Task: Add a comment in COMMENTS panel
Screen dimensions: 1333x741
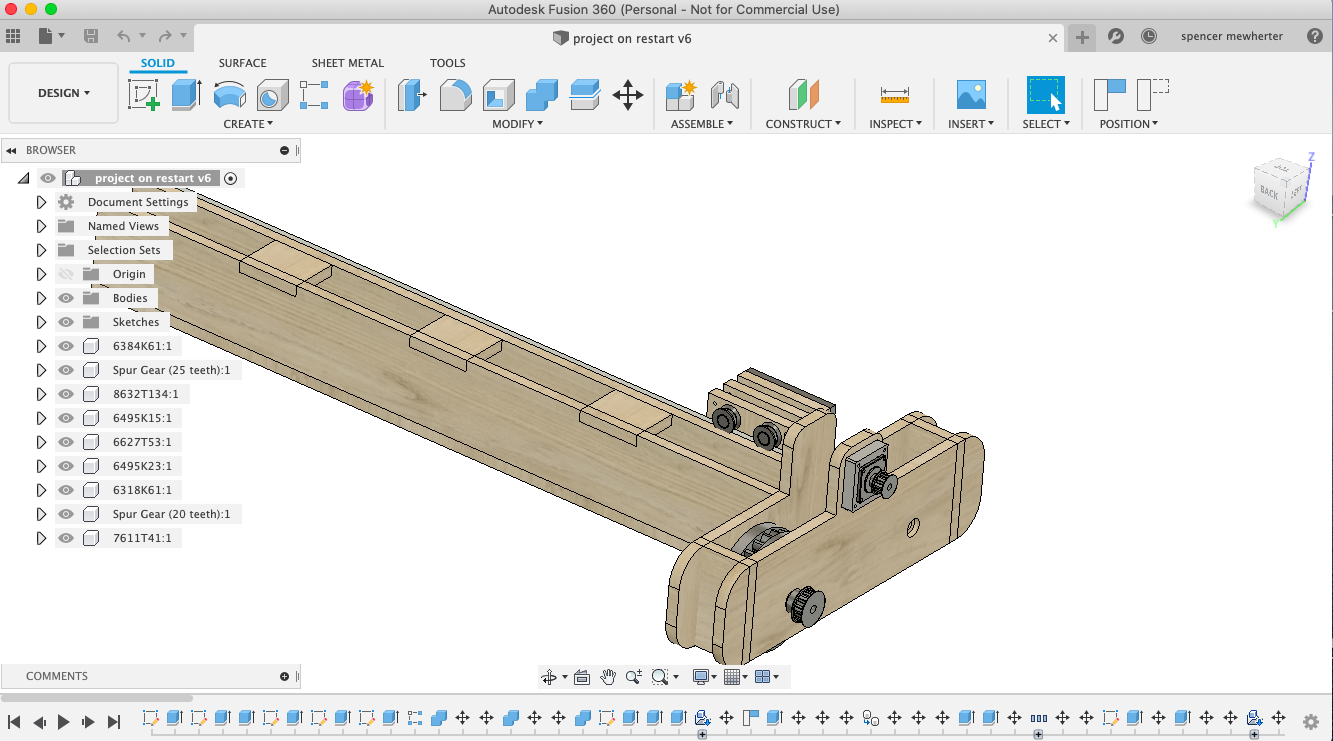Action: coord(285,676)
